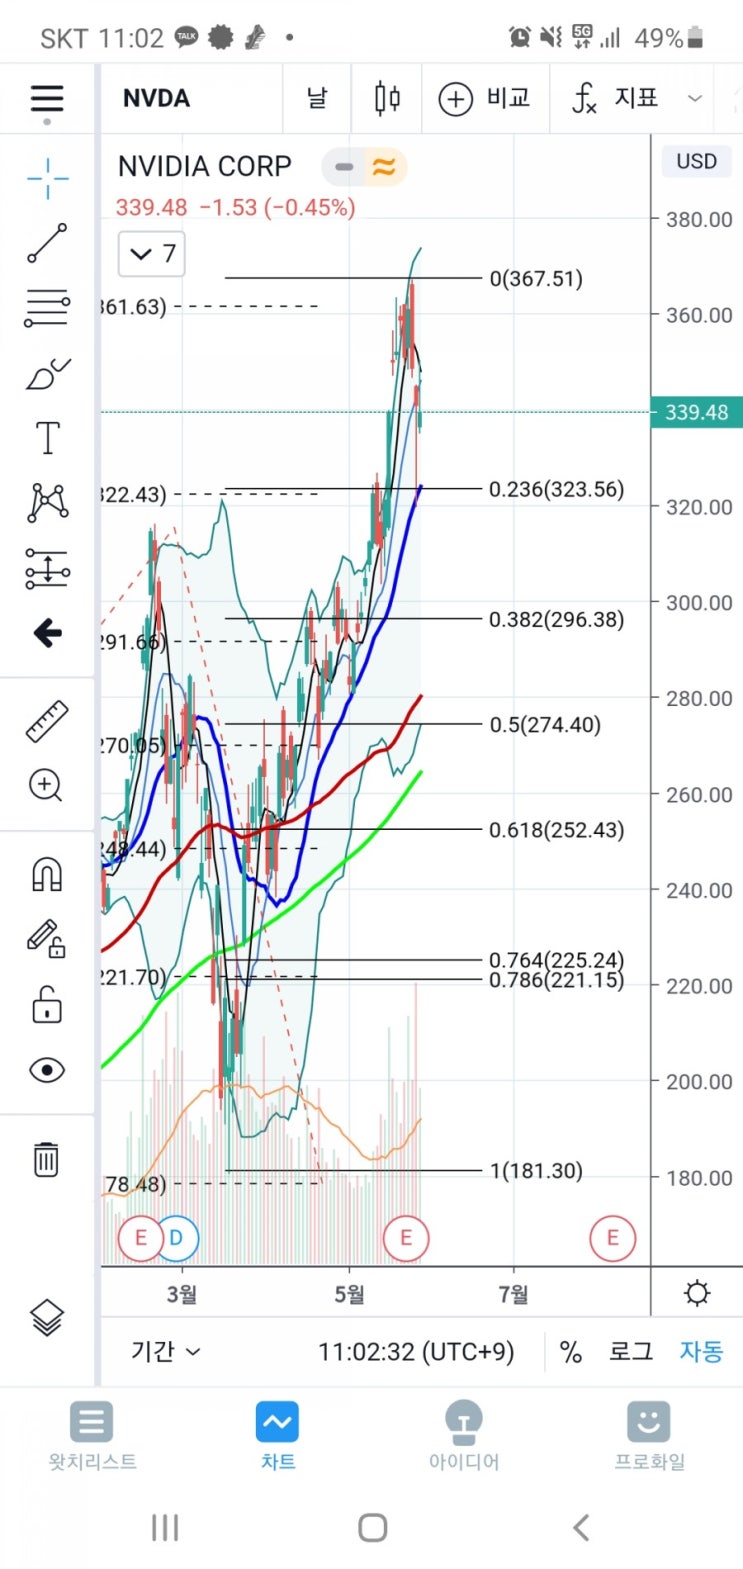Image resolution: width=743 pixels, height=1569 pixels.
Task: Toggle magnet mode snapping
Action: 47,874
